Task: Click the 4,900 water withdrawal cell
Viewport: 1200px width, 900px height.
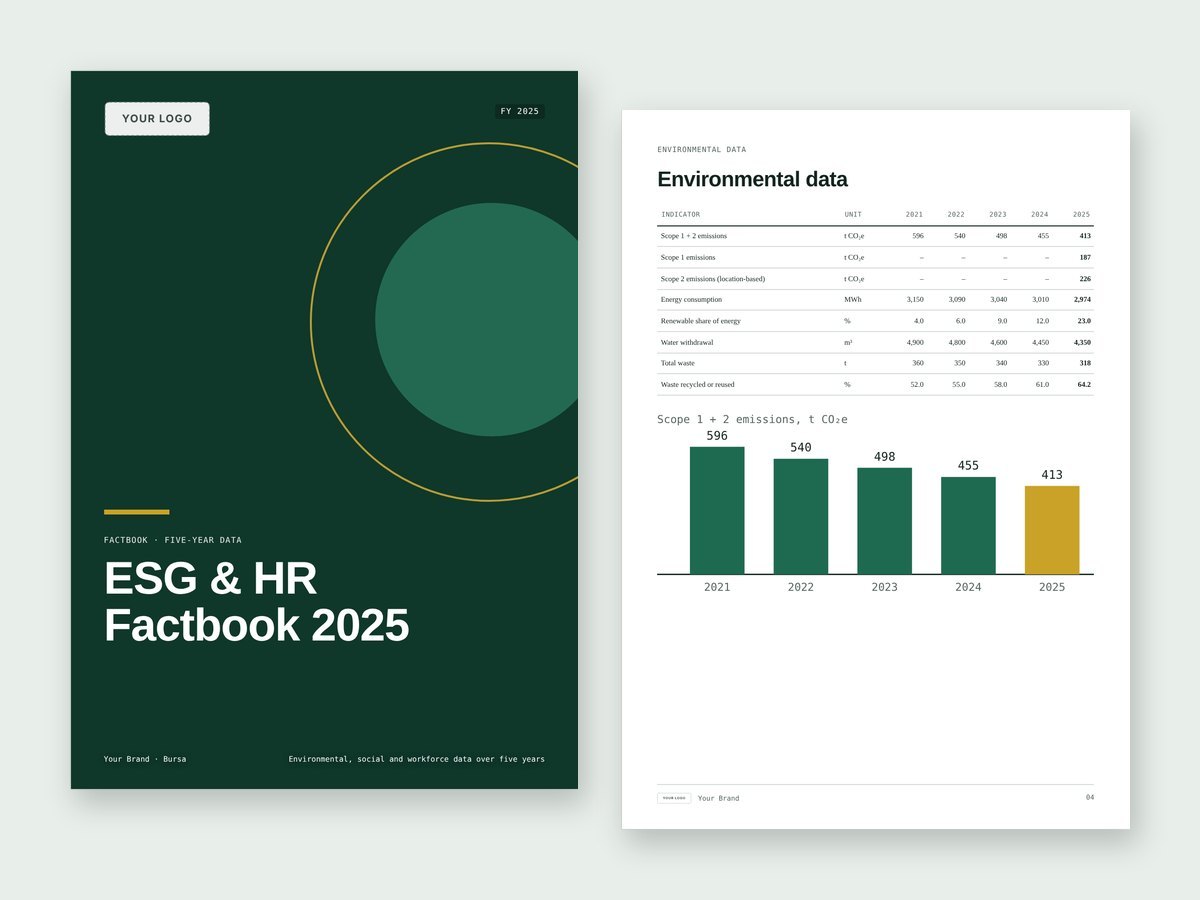Action: [x=915, y=342]
